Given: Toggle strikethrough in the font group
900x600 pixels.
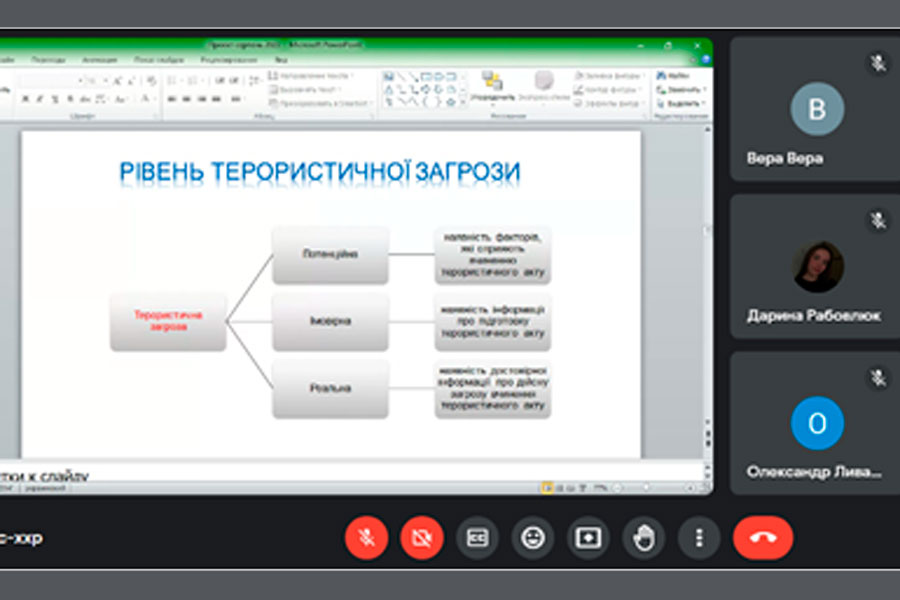Looking at the screenshot, I should [x=84, y=99].
